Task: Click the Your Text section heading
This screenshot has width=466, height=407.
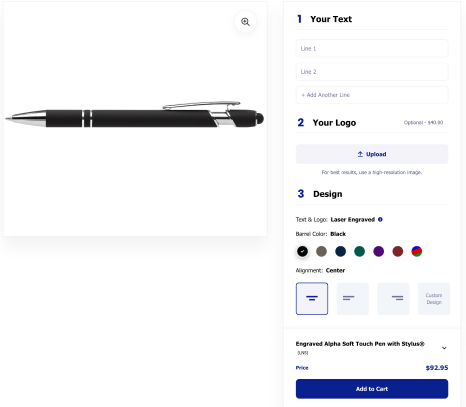Action: (x=331, y=19)
